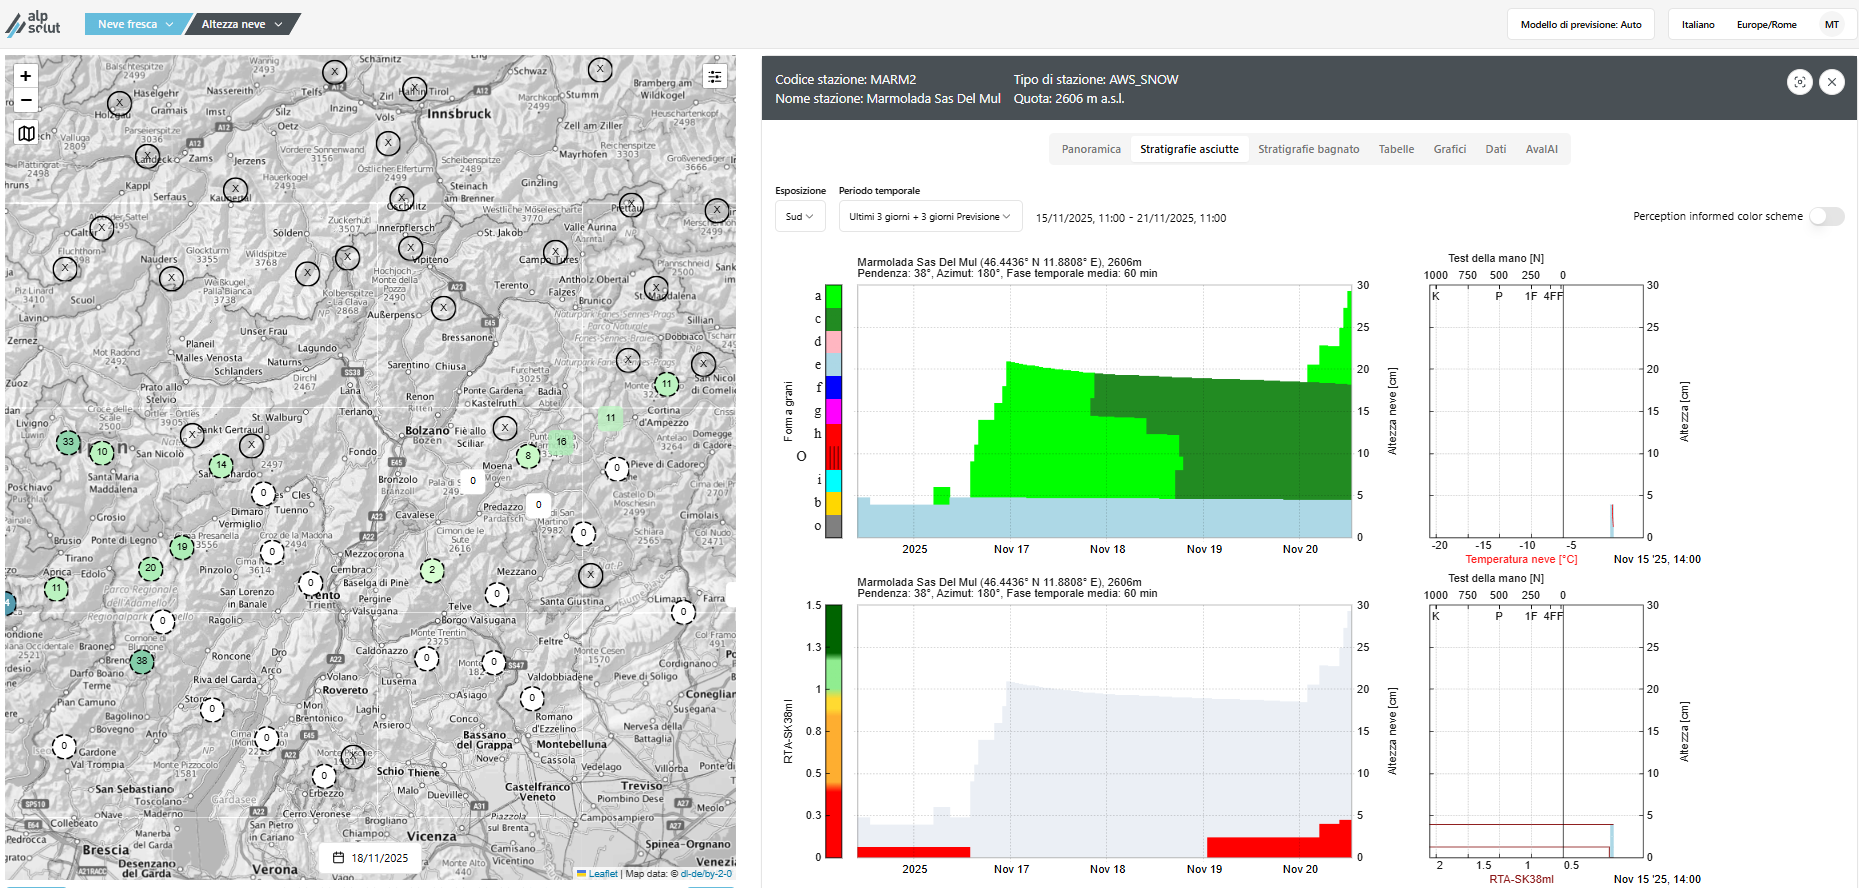
Task: Zoom in on the map
Action: click(26, 76)
